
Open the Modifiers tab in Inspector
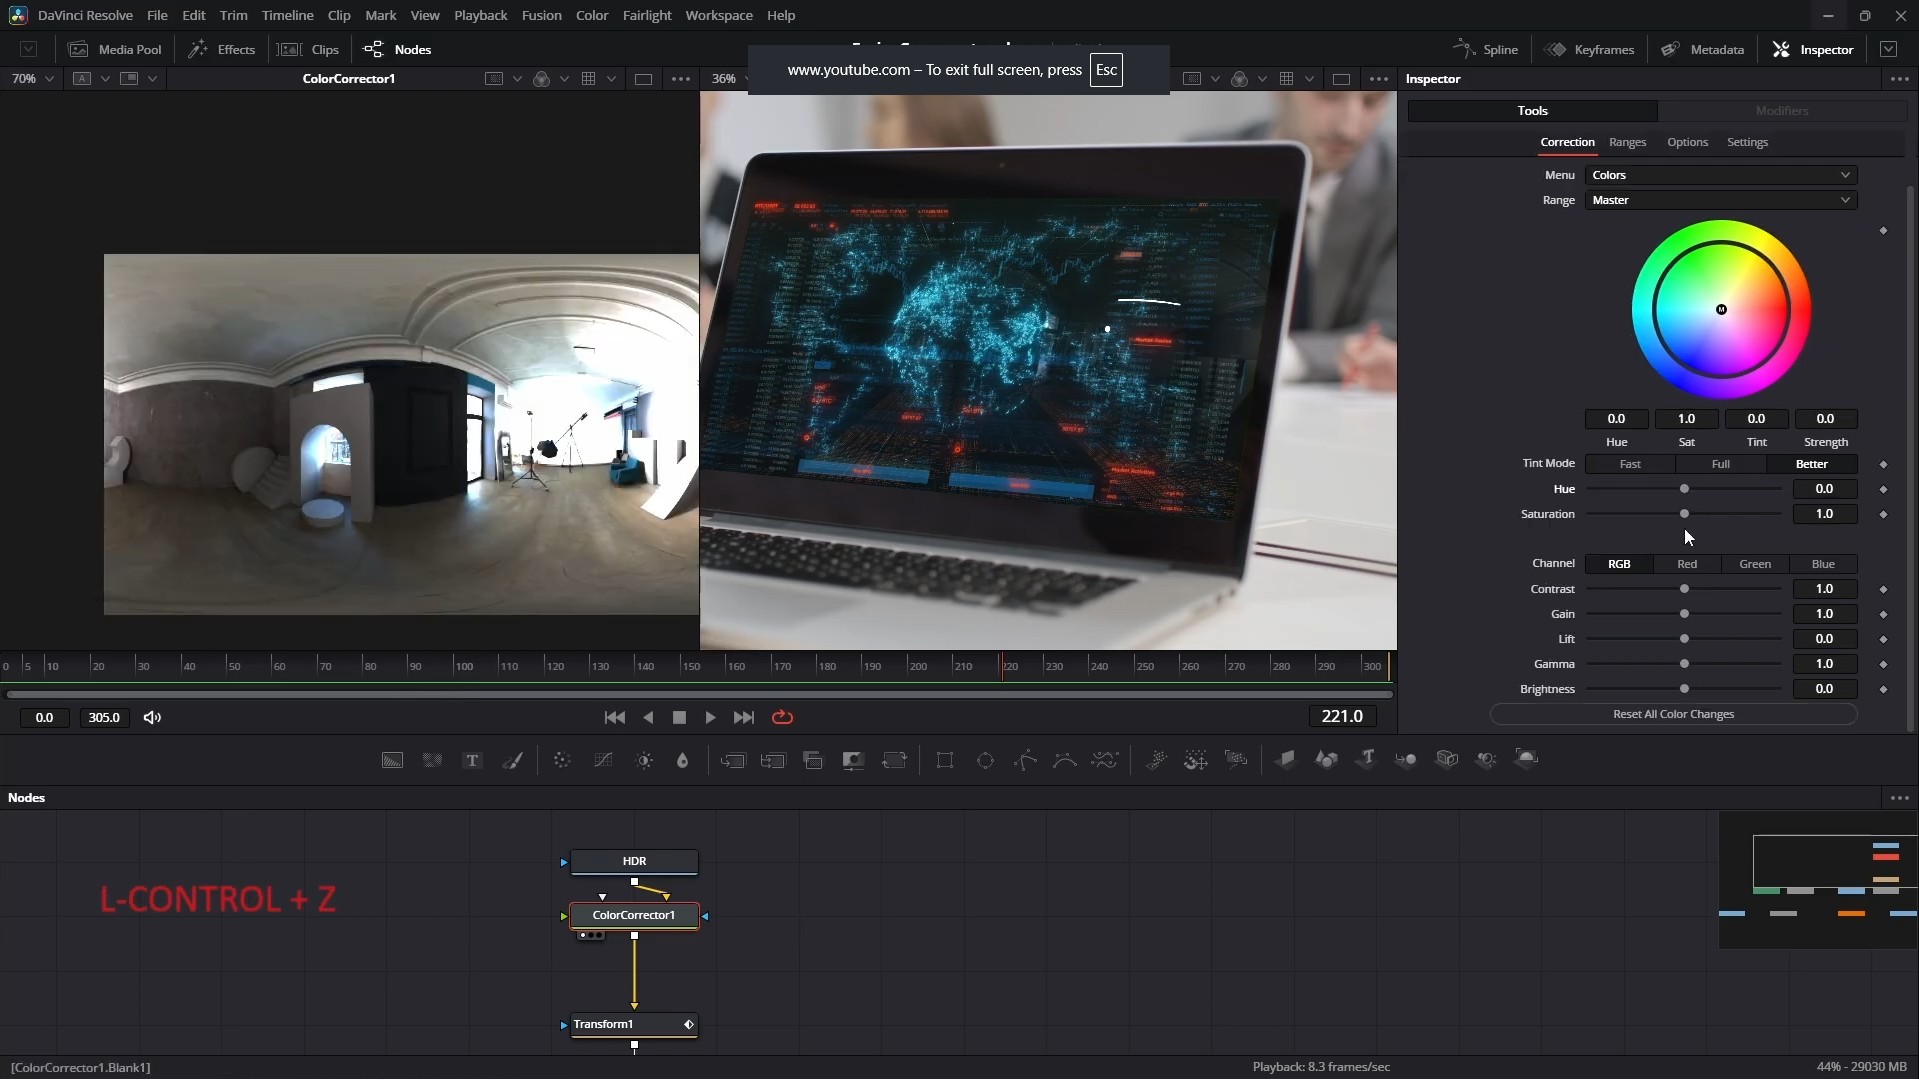[x=1781, y=111]
